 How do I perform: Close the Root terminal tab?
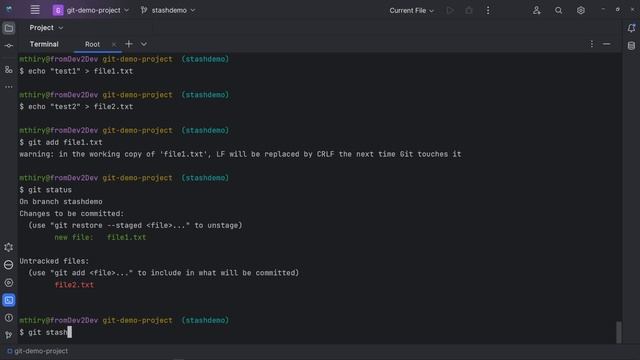[114, 44]
